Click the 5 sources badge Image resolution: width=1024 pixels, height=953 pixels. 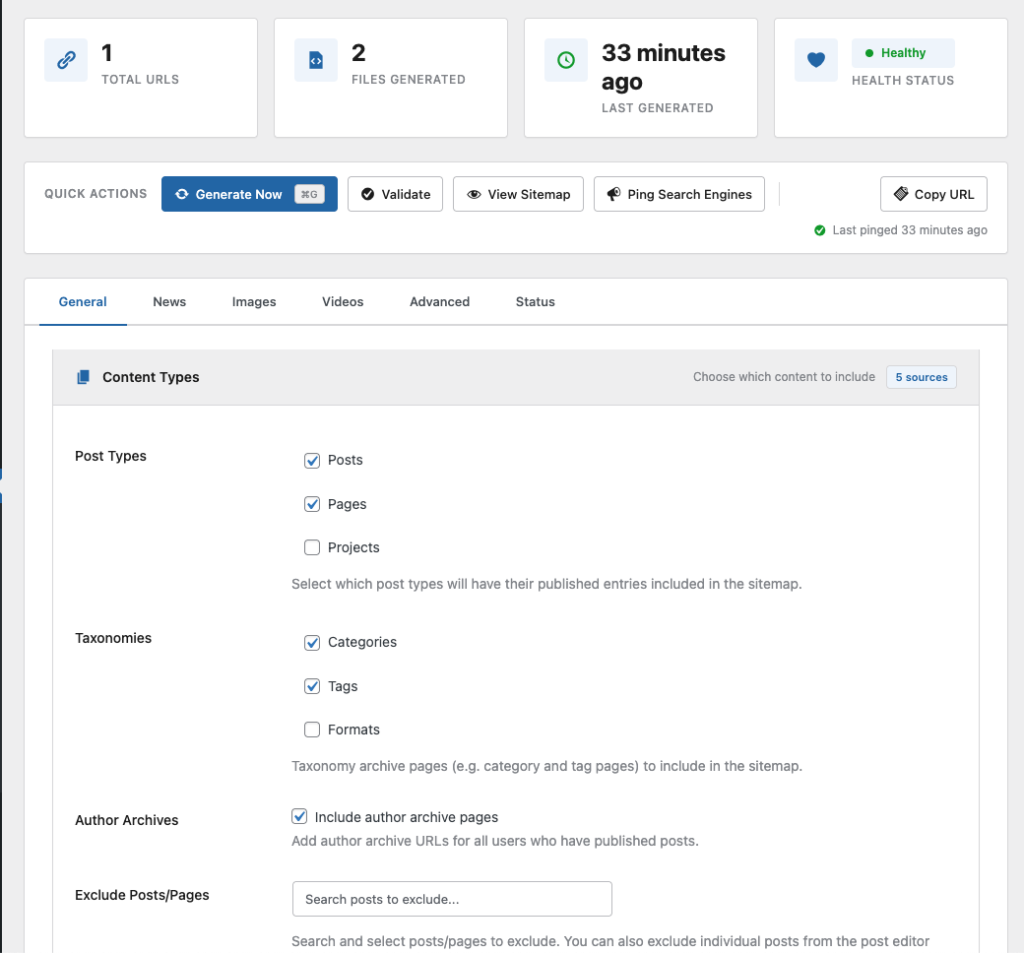921,377
